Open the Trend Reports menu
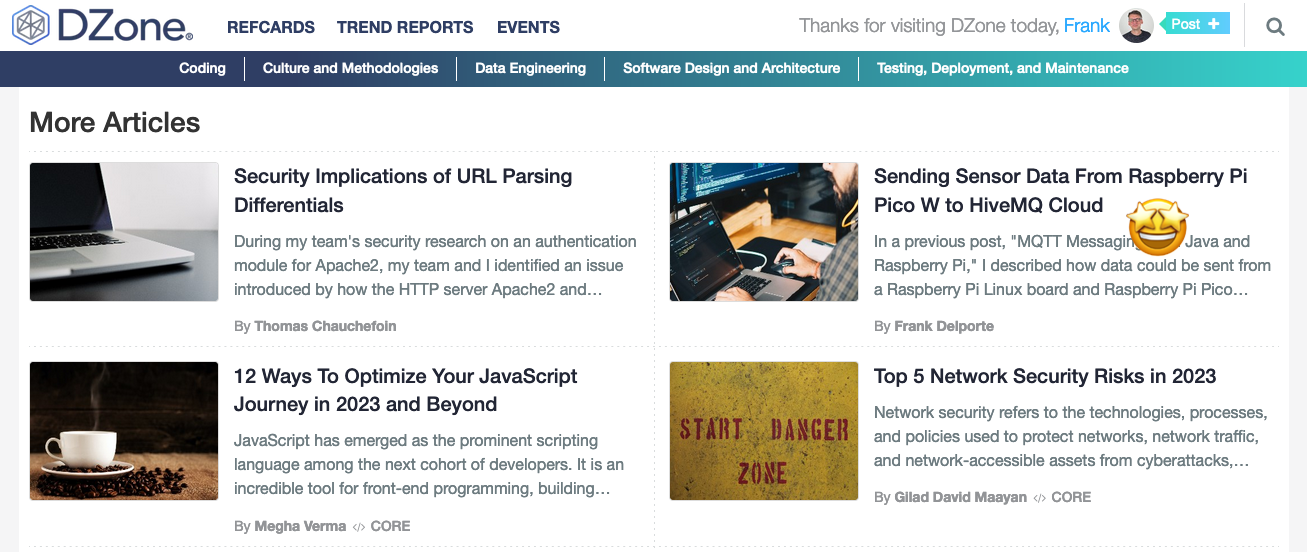Image resolution: width=1307 pixels, height=552 pixels. click(405, 27)
